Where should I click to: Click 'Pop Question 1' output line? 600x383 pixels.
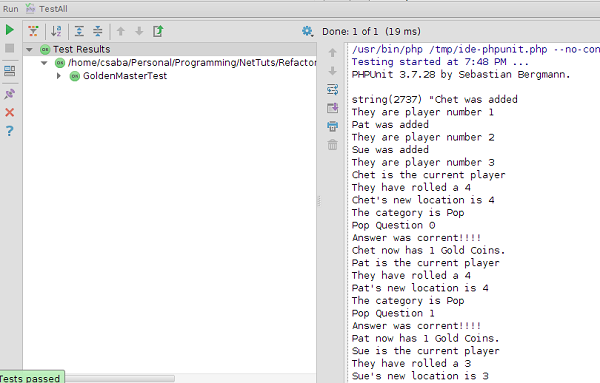click(393, 313)
